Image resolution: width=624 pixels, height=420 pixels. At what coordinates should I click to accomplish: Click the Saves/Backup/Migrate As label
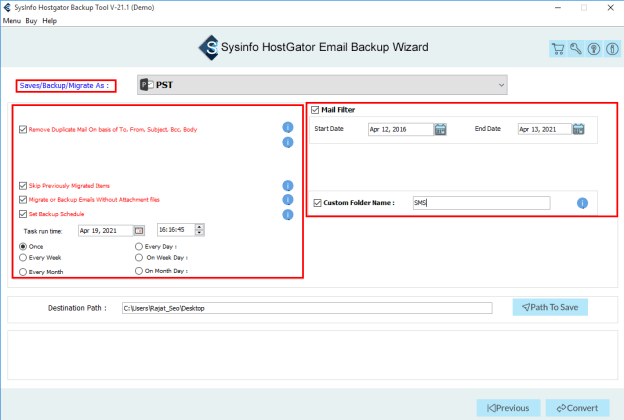point(66,86)
